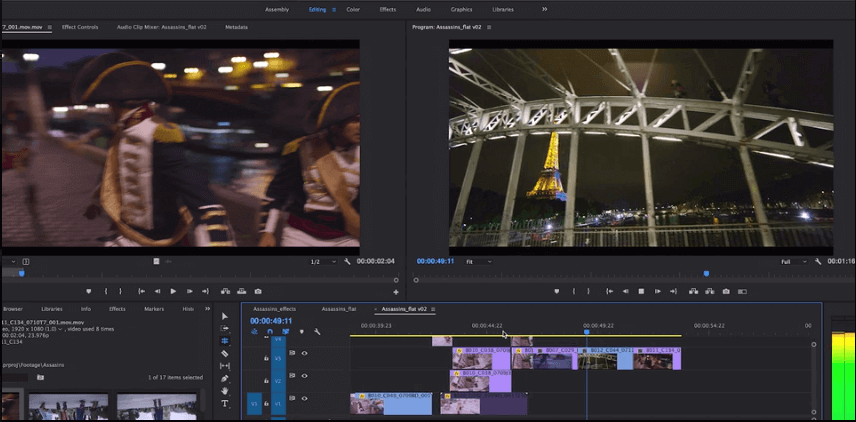Open Source monitor 1/2 resolution dropdown
This screenshot has height=422, width=856.
click(x=323, y=262)
